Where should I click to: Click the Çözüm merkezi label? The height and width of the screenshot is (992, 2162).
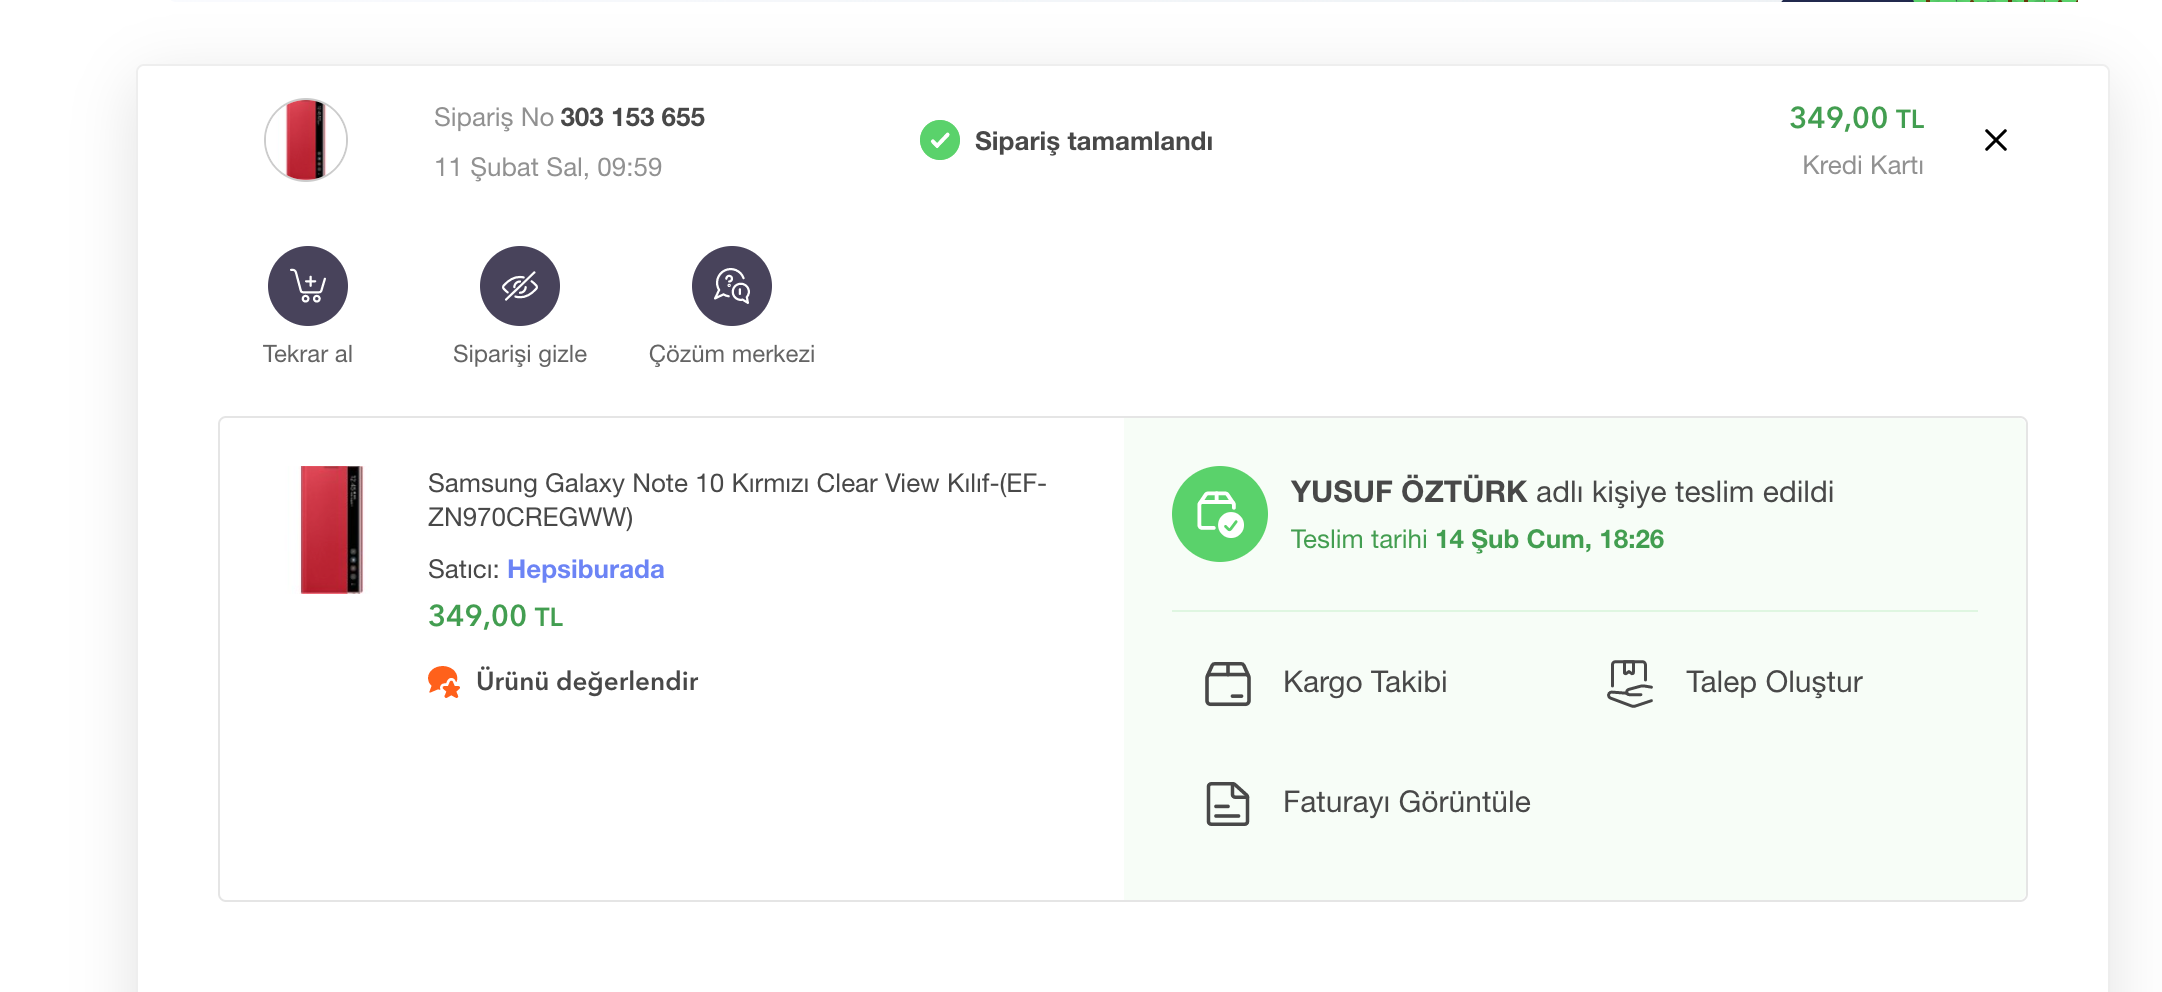coord(732,355)
